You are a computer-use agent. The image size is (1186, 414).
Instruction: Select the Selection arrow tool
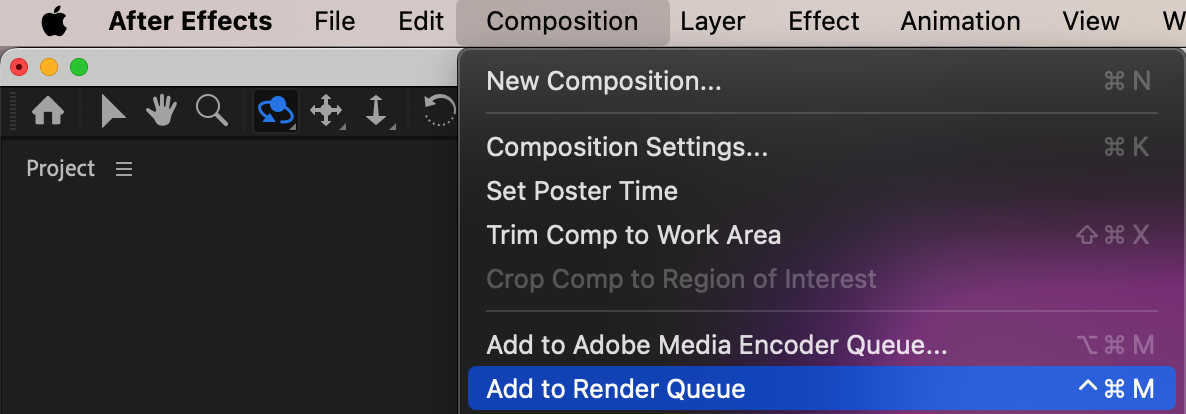(x=113, y=111)
